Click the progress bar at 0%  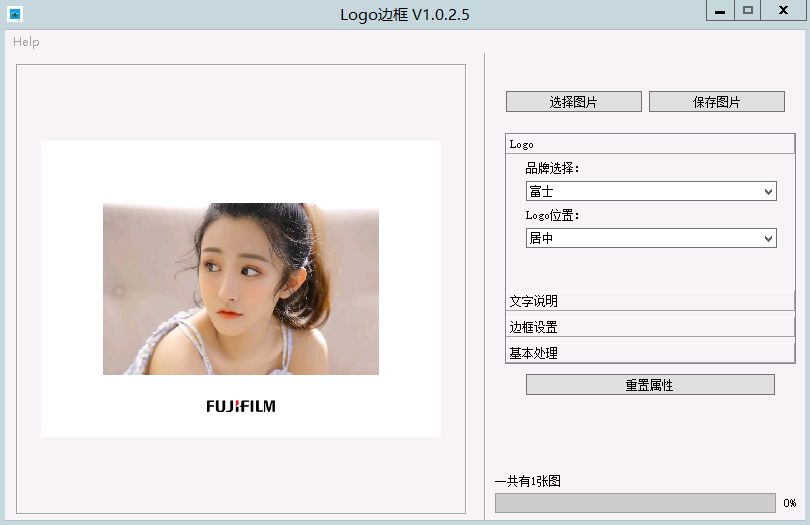[x=635, y=503]
